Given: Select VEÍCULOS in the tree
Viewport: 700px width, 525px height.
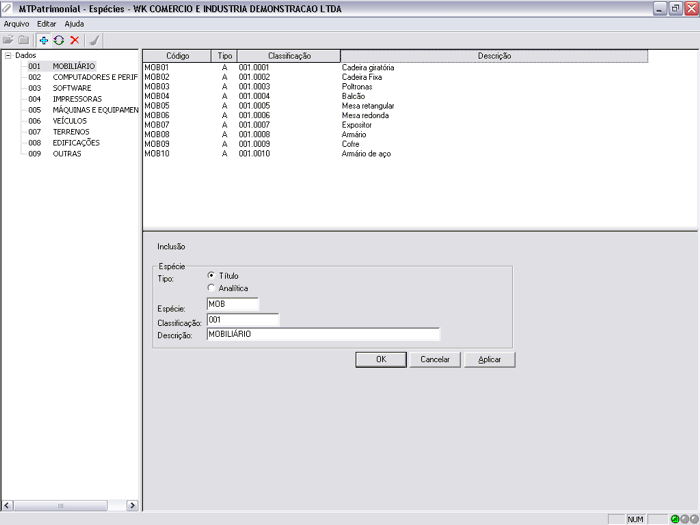Looking at the screenshot, I should 70,121.
